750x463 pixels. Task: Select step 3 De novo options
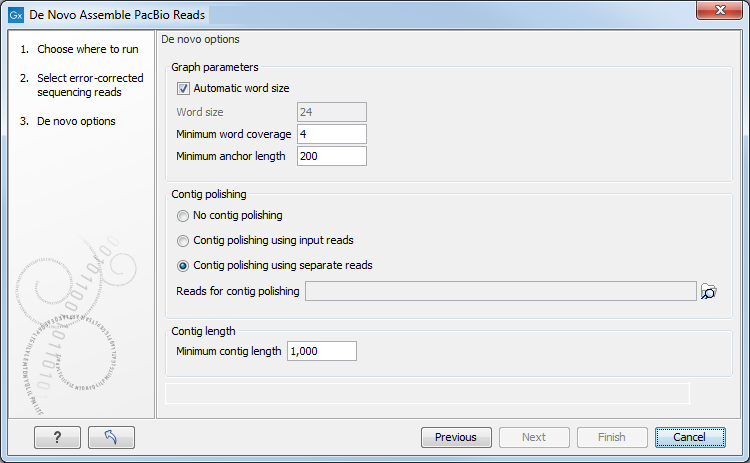tap(77, 121)
